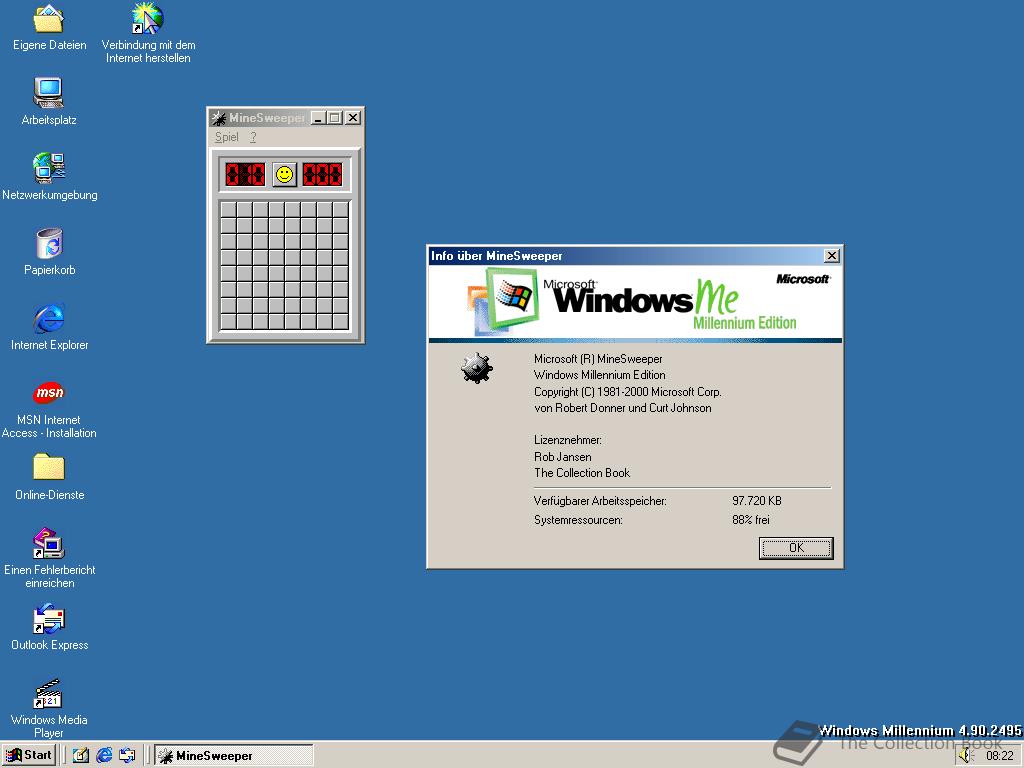Open the ? help menu in MineSweeper
Screen dimensions: 1024x768
pos(253,137)
